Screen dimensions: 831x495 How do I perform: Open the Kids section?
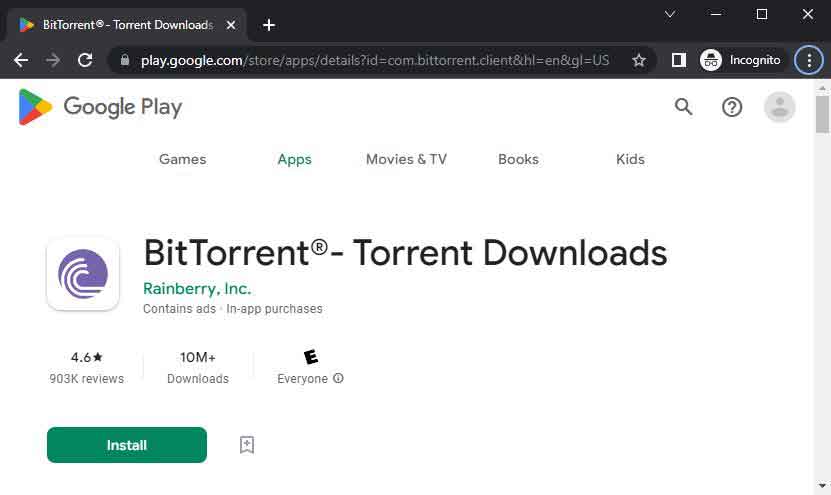pyautogui.click(x=630, y=159)
